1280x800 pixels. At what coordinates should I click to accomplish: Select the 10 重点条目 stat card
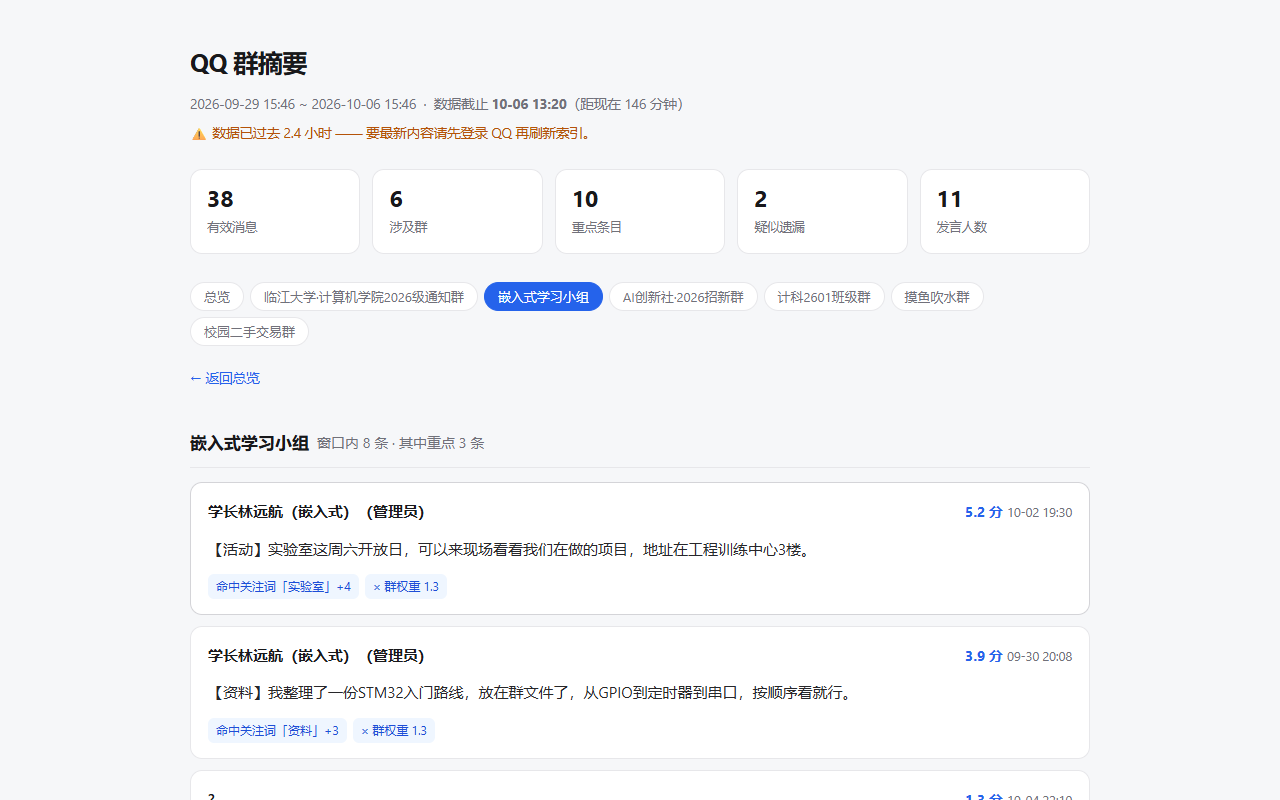[640, 211]
